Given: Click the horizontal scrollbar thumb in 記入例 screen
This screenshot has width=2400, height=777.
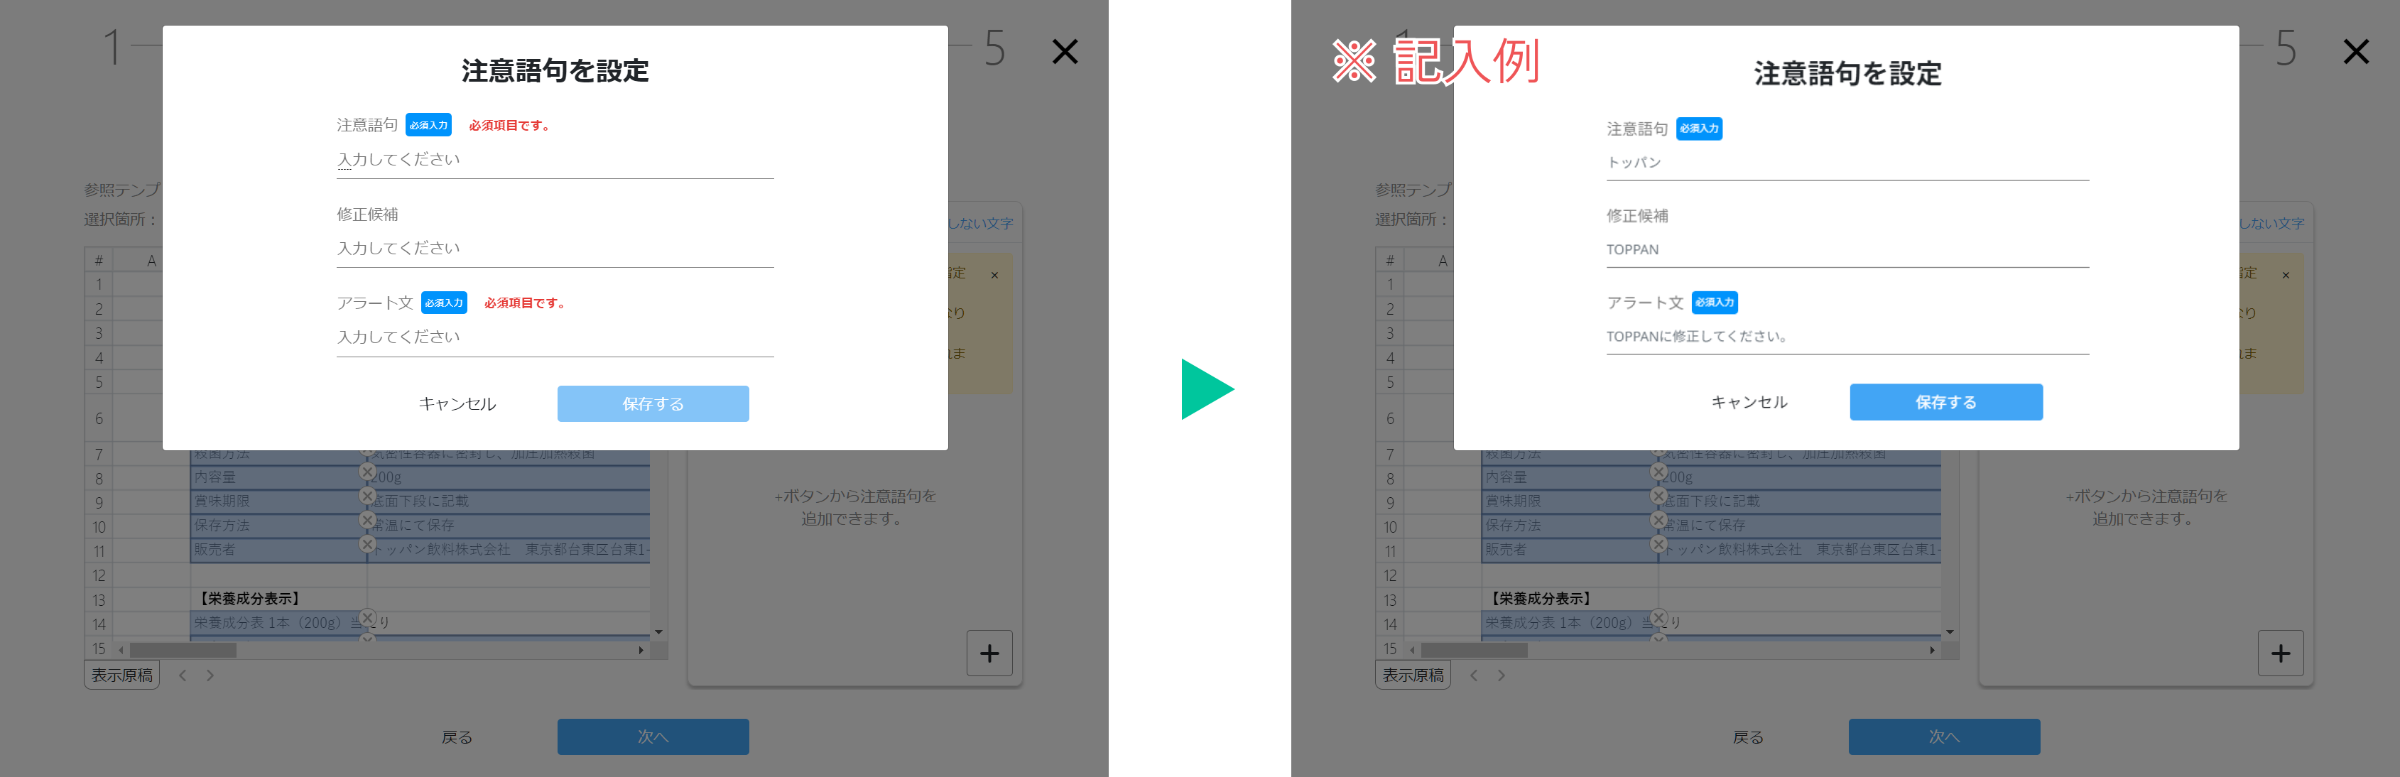Looking at the screenshot, I should pos(1474,650).
